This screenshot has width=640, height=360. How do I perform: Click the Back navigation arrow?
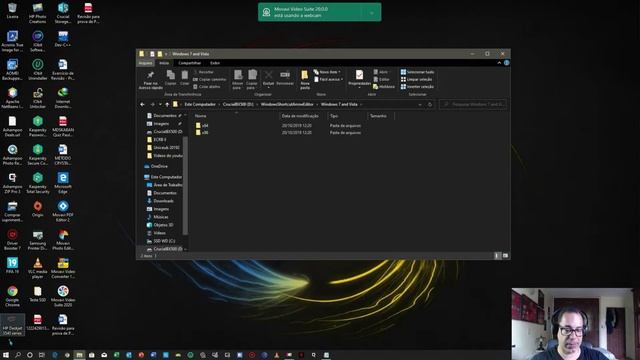click(142, 104)
